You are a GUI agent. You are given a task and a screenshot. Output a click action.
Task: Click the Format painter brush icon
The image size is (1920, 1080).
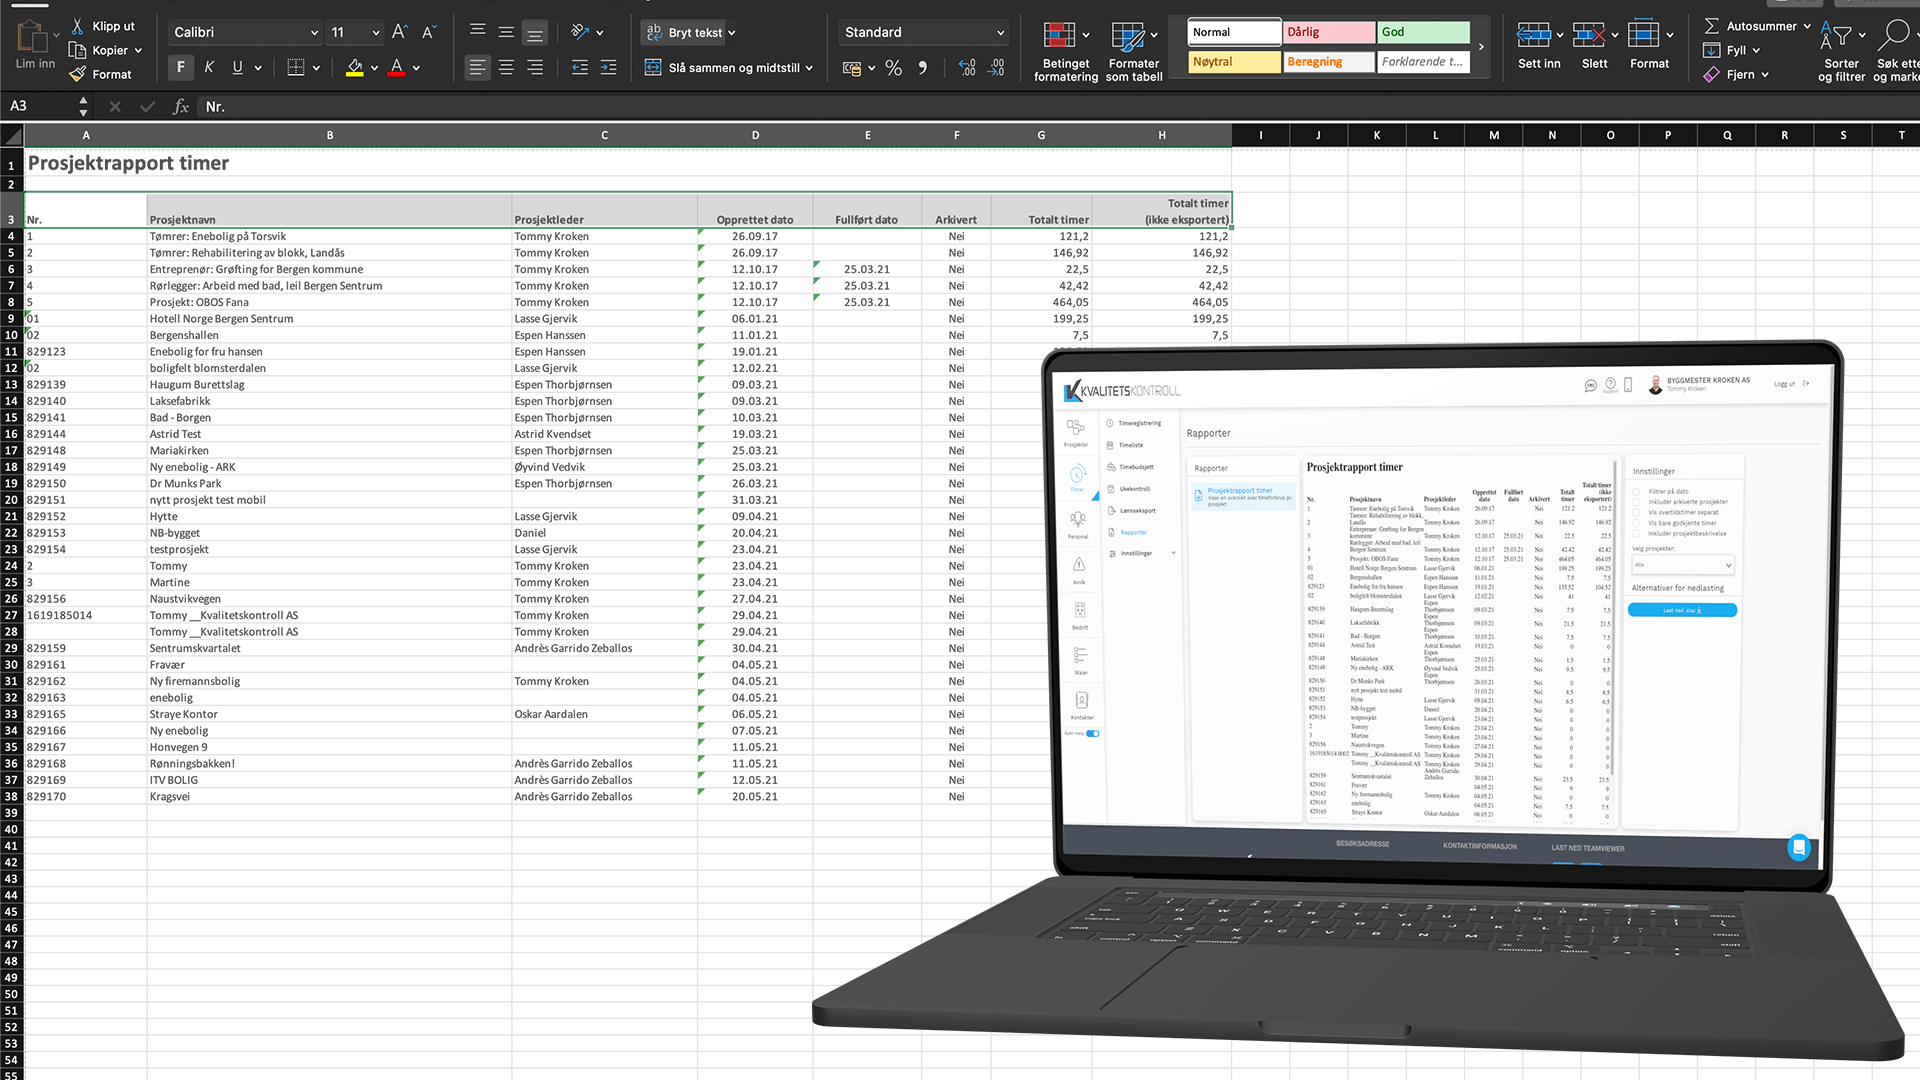[x=78, y=74]
